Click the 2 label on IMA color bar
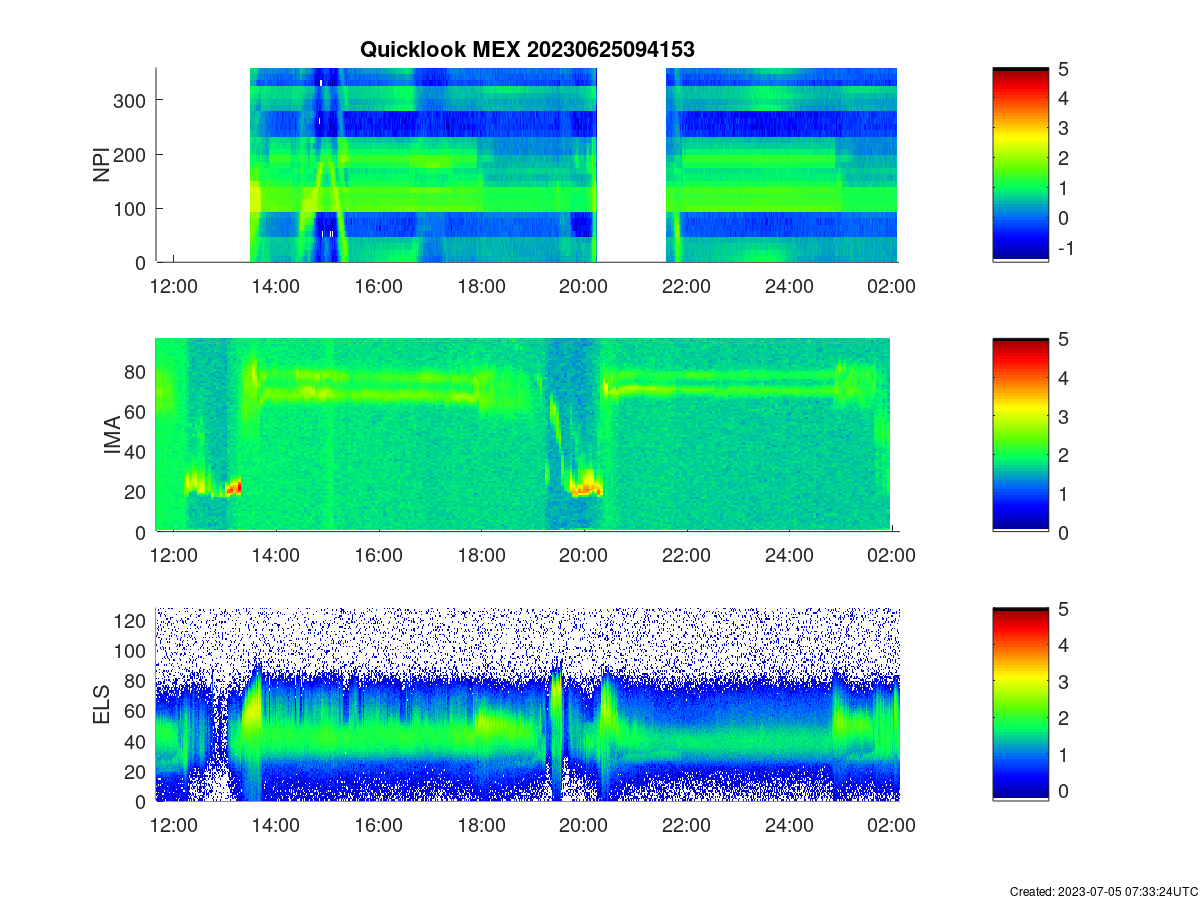1200x900 pixels. [1062, 454]
